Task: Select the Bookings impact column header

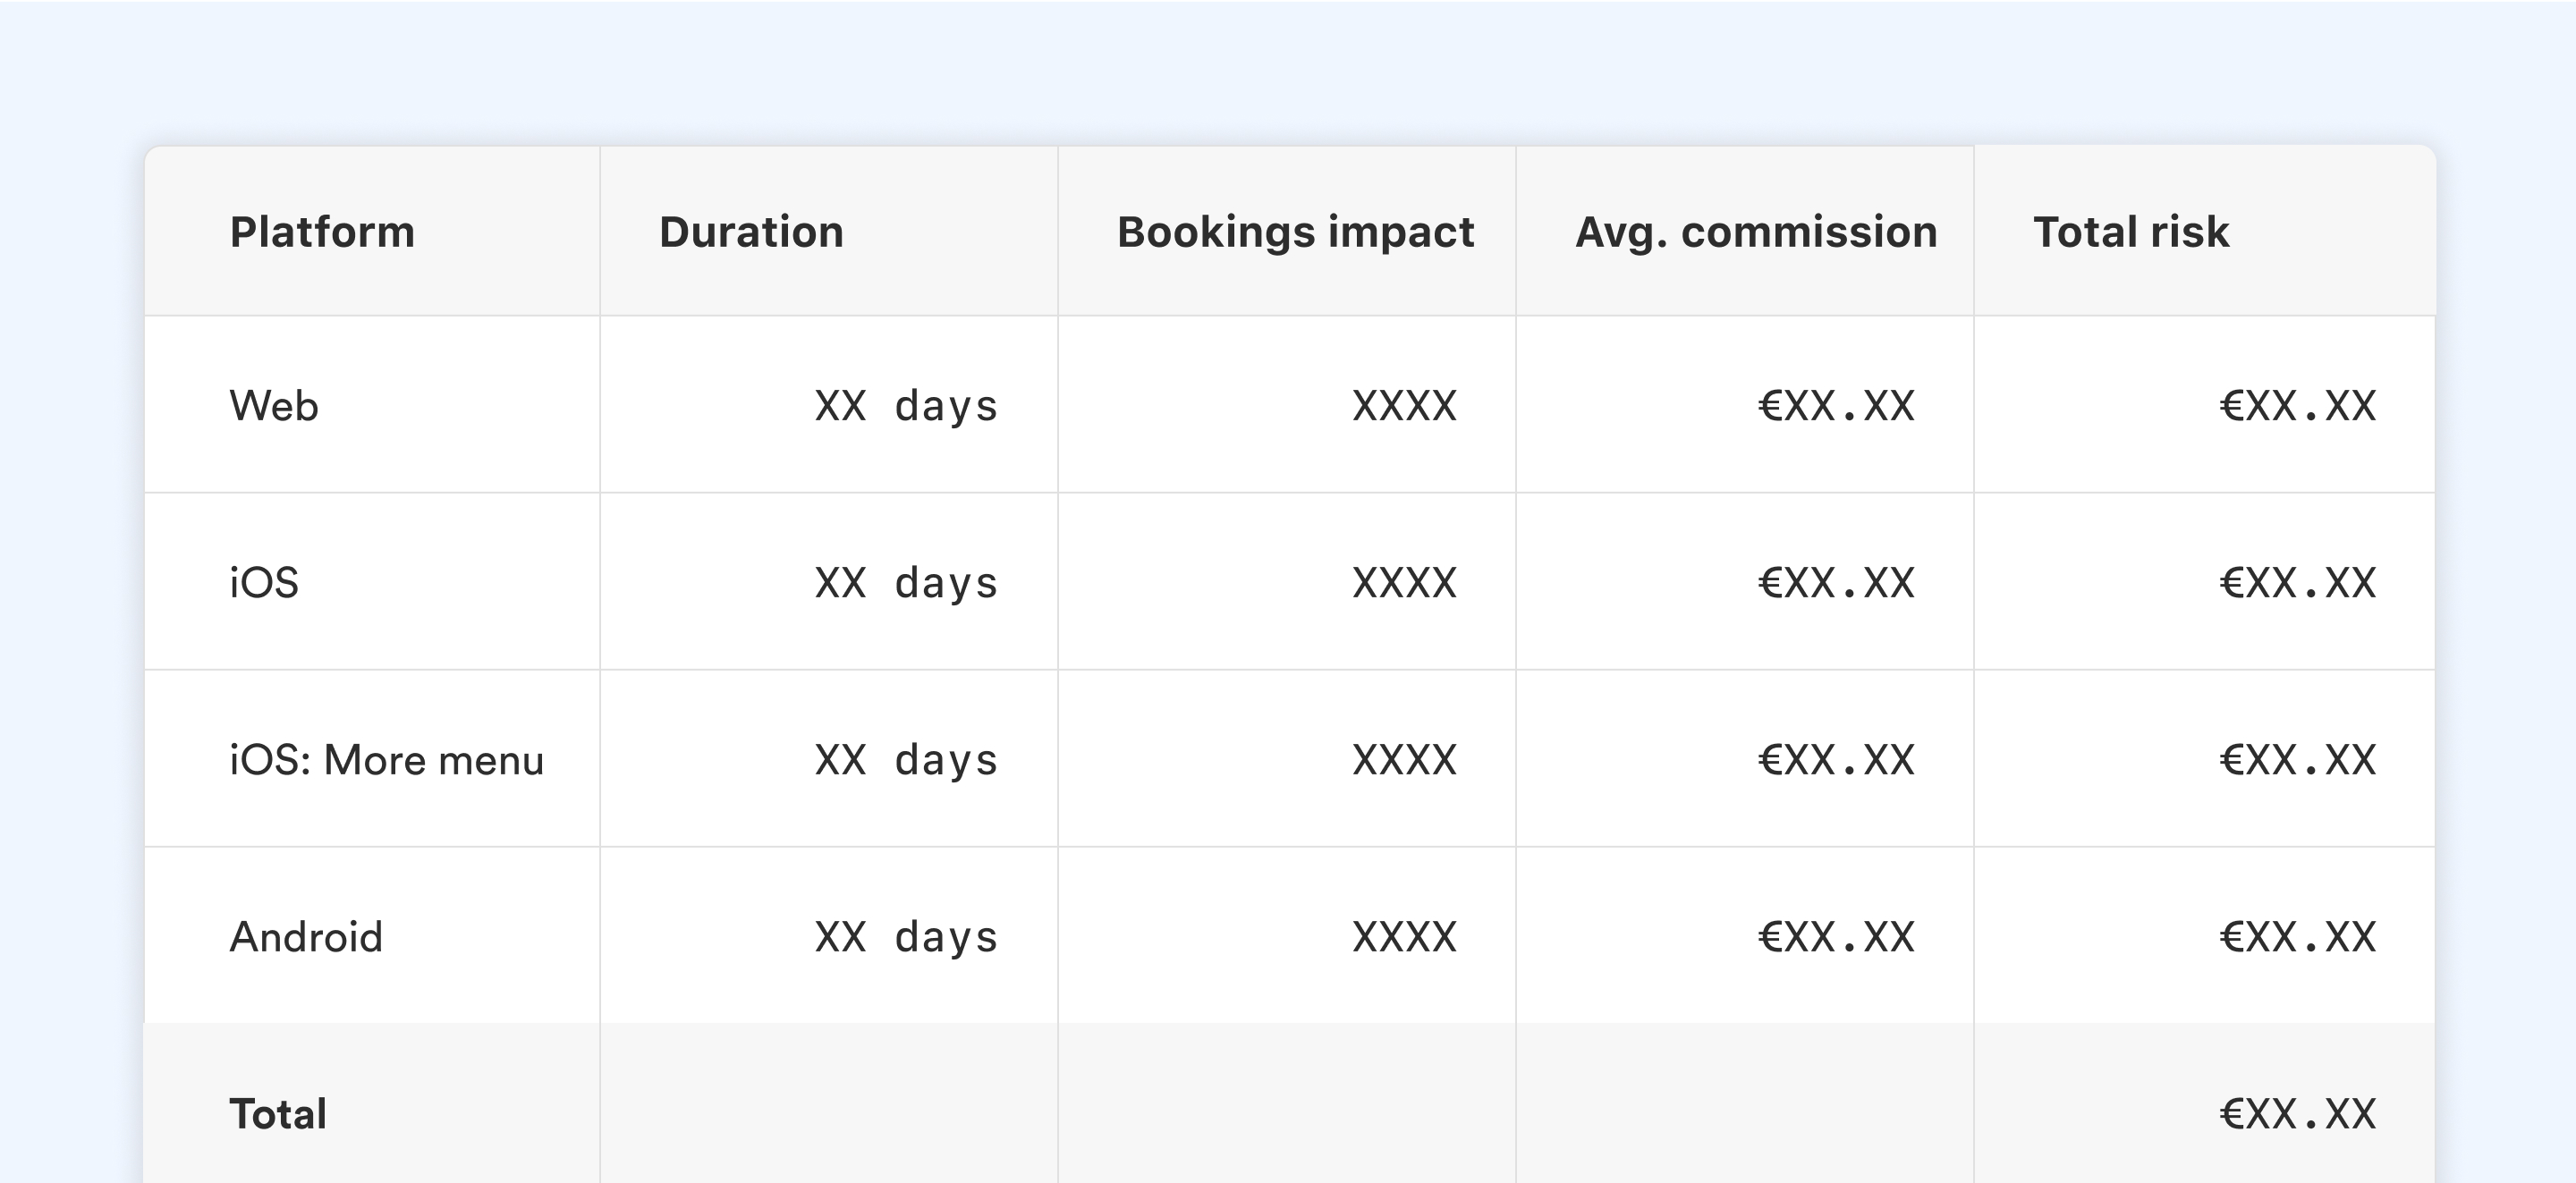Action: coord(1295,232)
